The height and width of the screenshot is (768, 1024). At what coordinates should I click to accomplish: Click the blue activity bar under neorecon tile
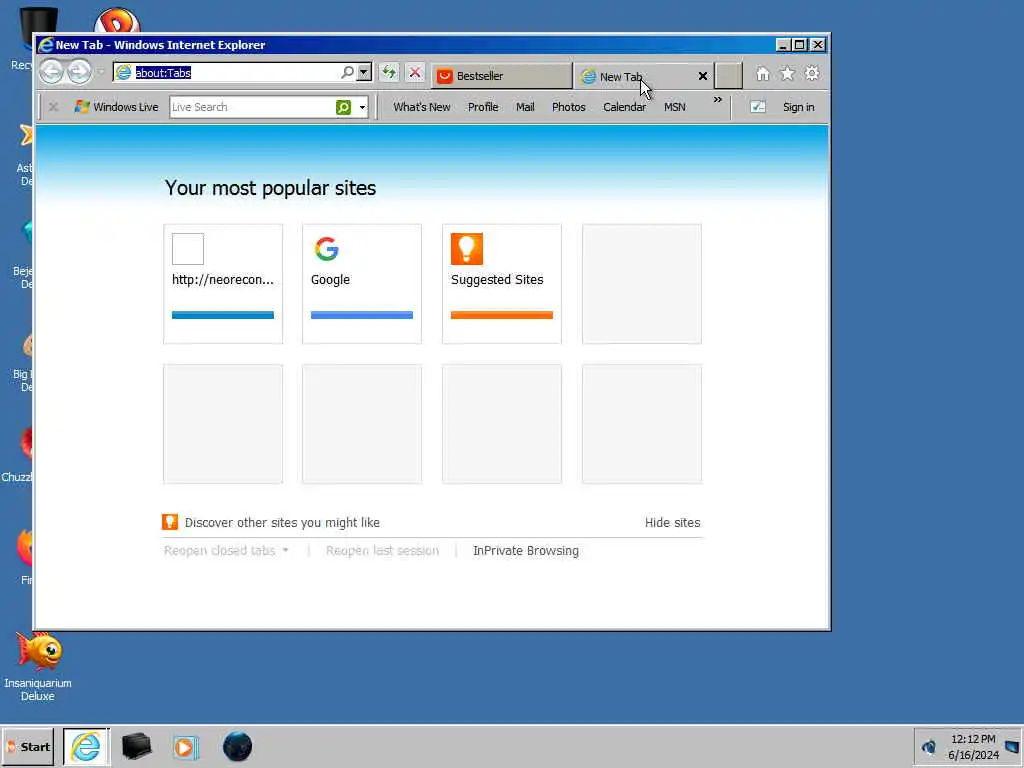pos(223,315)
